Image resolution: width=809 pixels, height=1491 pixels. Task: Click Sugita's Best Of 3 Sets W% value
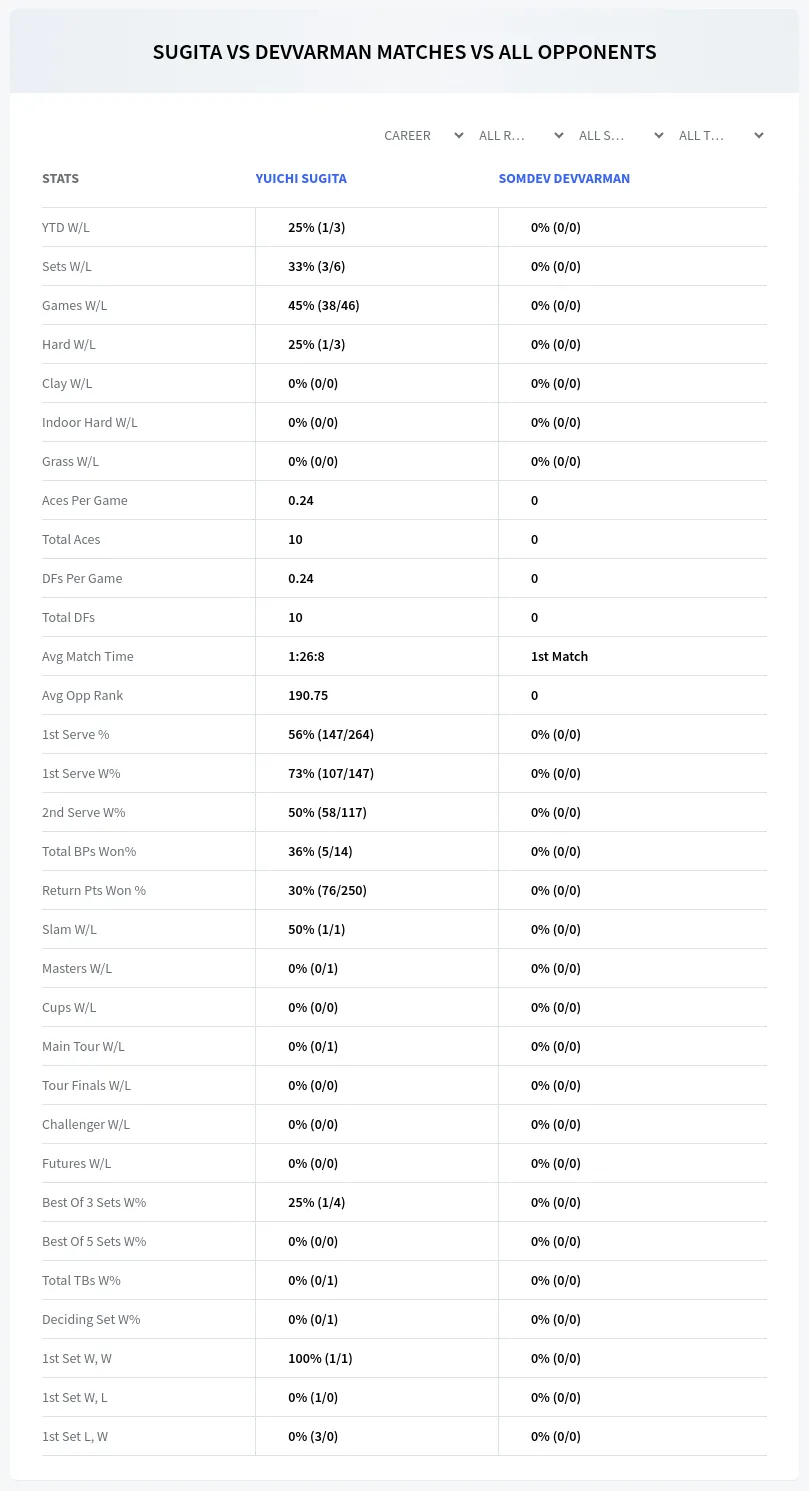point(317,1202)
